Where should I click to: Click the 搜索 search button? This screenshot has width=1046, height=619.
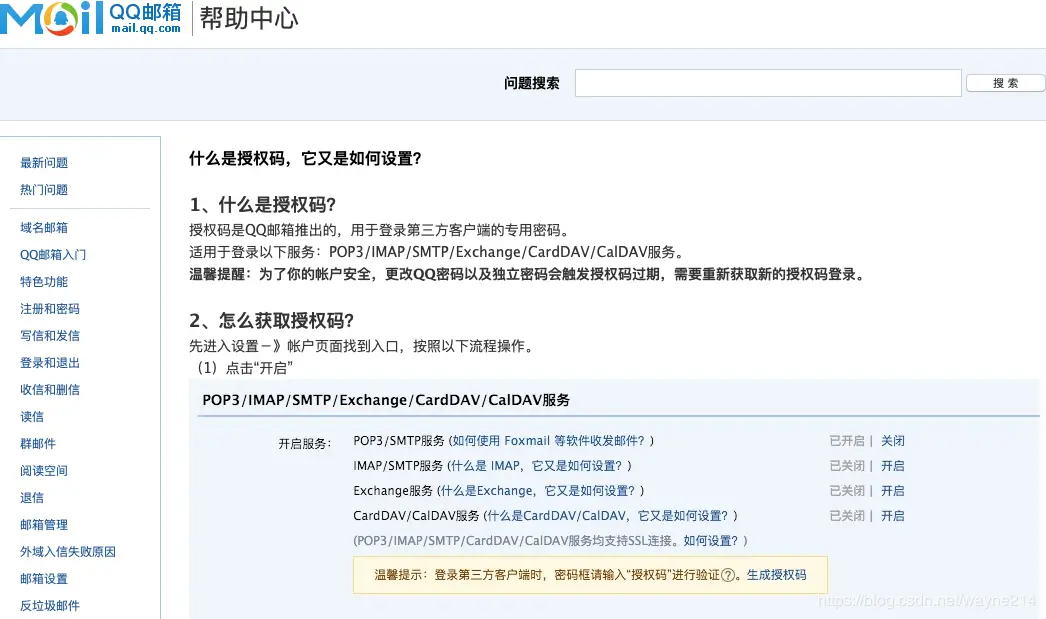coord(1005,83)
